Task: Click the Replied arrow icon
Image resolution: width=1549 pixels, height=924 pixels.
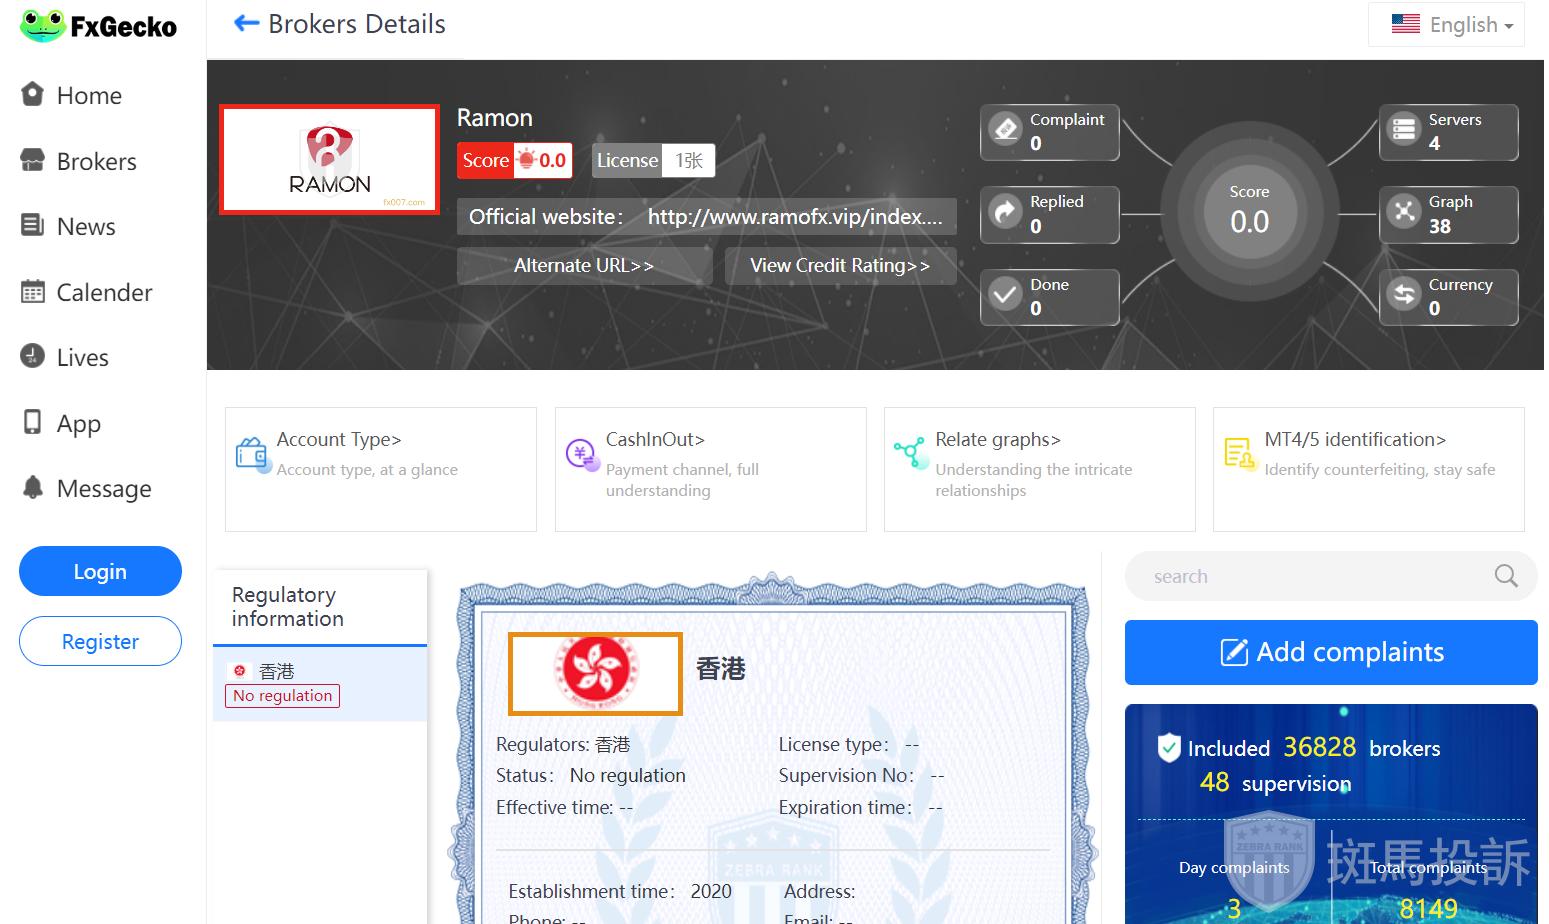Action: coord(1005,212)
